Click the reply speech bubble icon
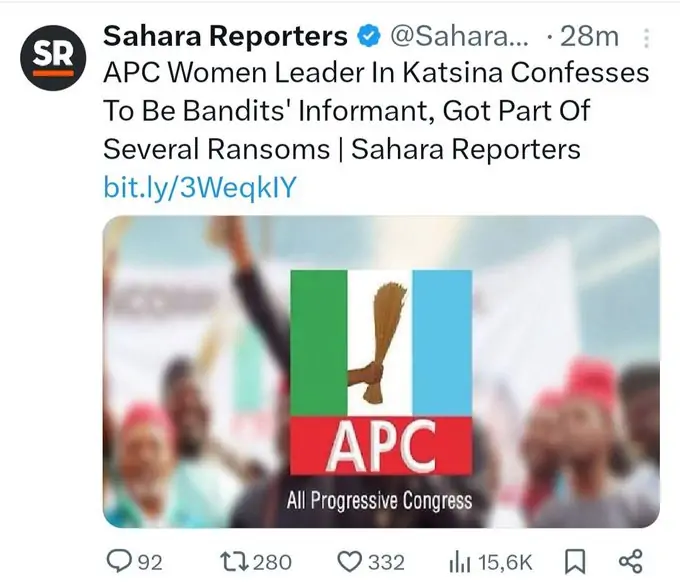Viewport: 680px width, 584px height. click(119, 561)
